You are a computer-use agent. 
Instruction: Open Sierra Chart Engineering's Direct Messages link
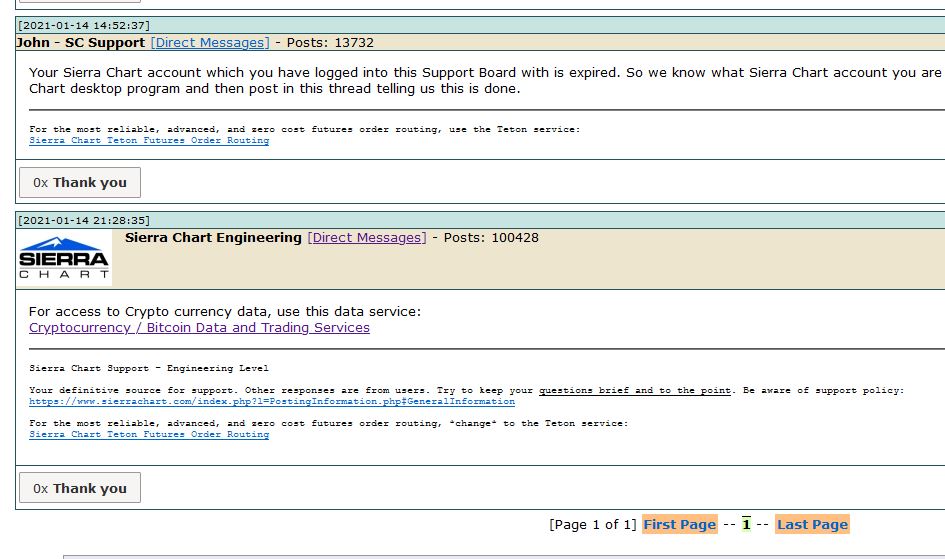point(367,238)
